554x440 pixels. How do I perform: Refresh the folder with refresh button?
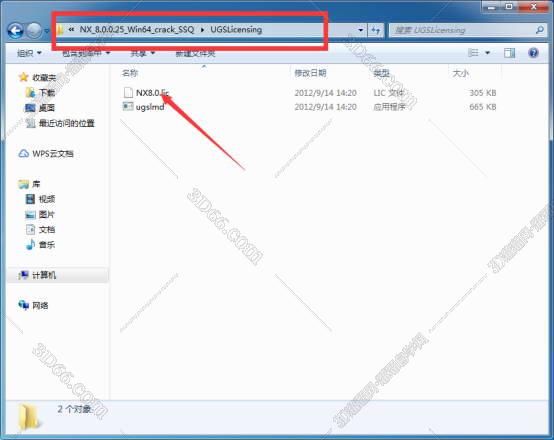click(376, 30)
